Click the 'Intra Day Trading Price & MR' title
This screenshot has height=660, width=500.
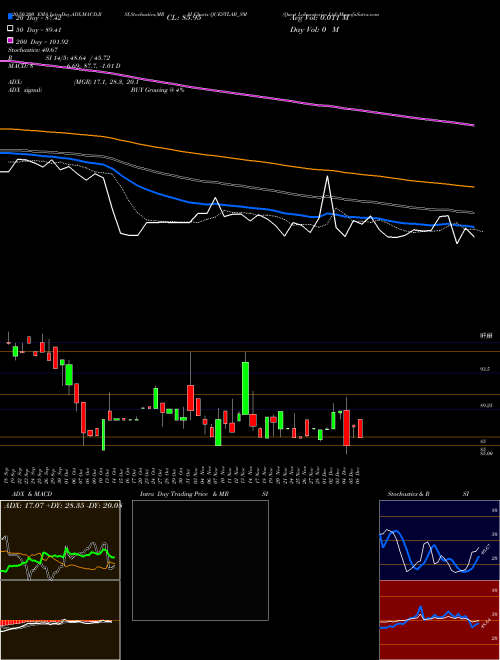184,494
